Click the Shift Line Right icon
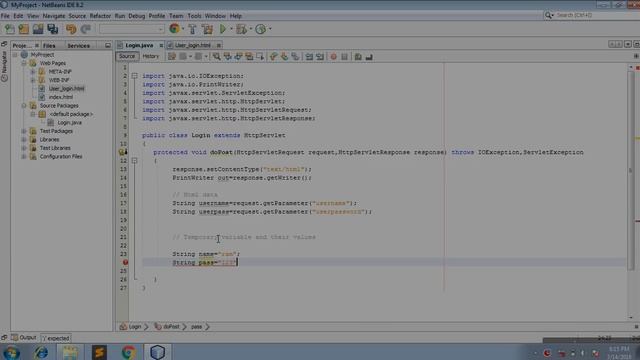 [320, 57]
